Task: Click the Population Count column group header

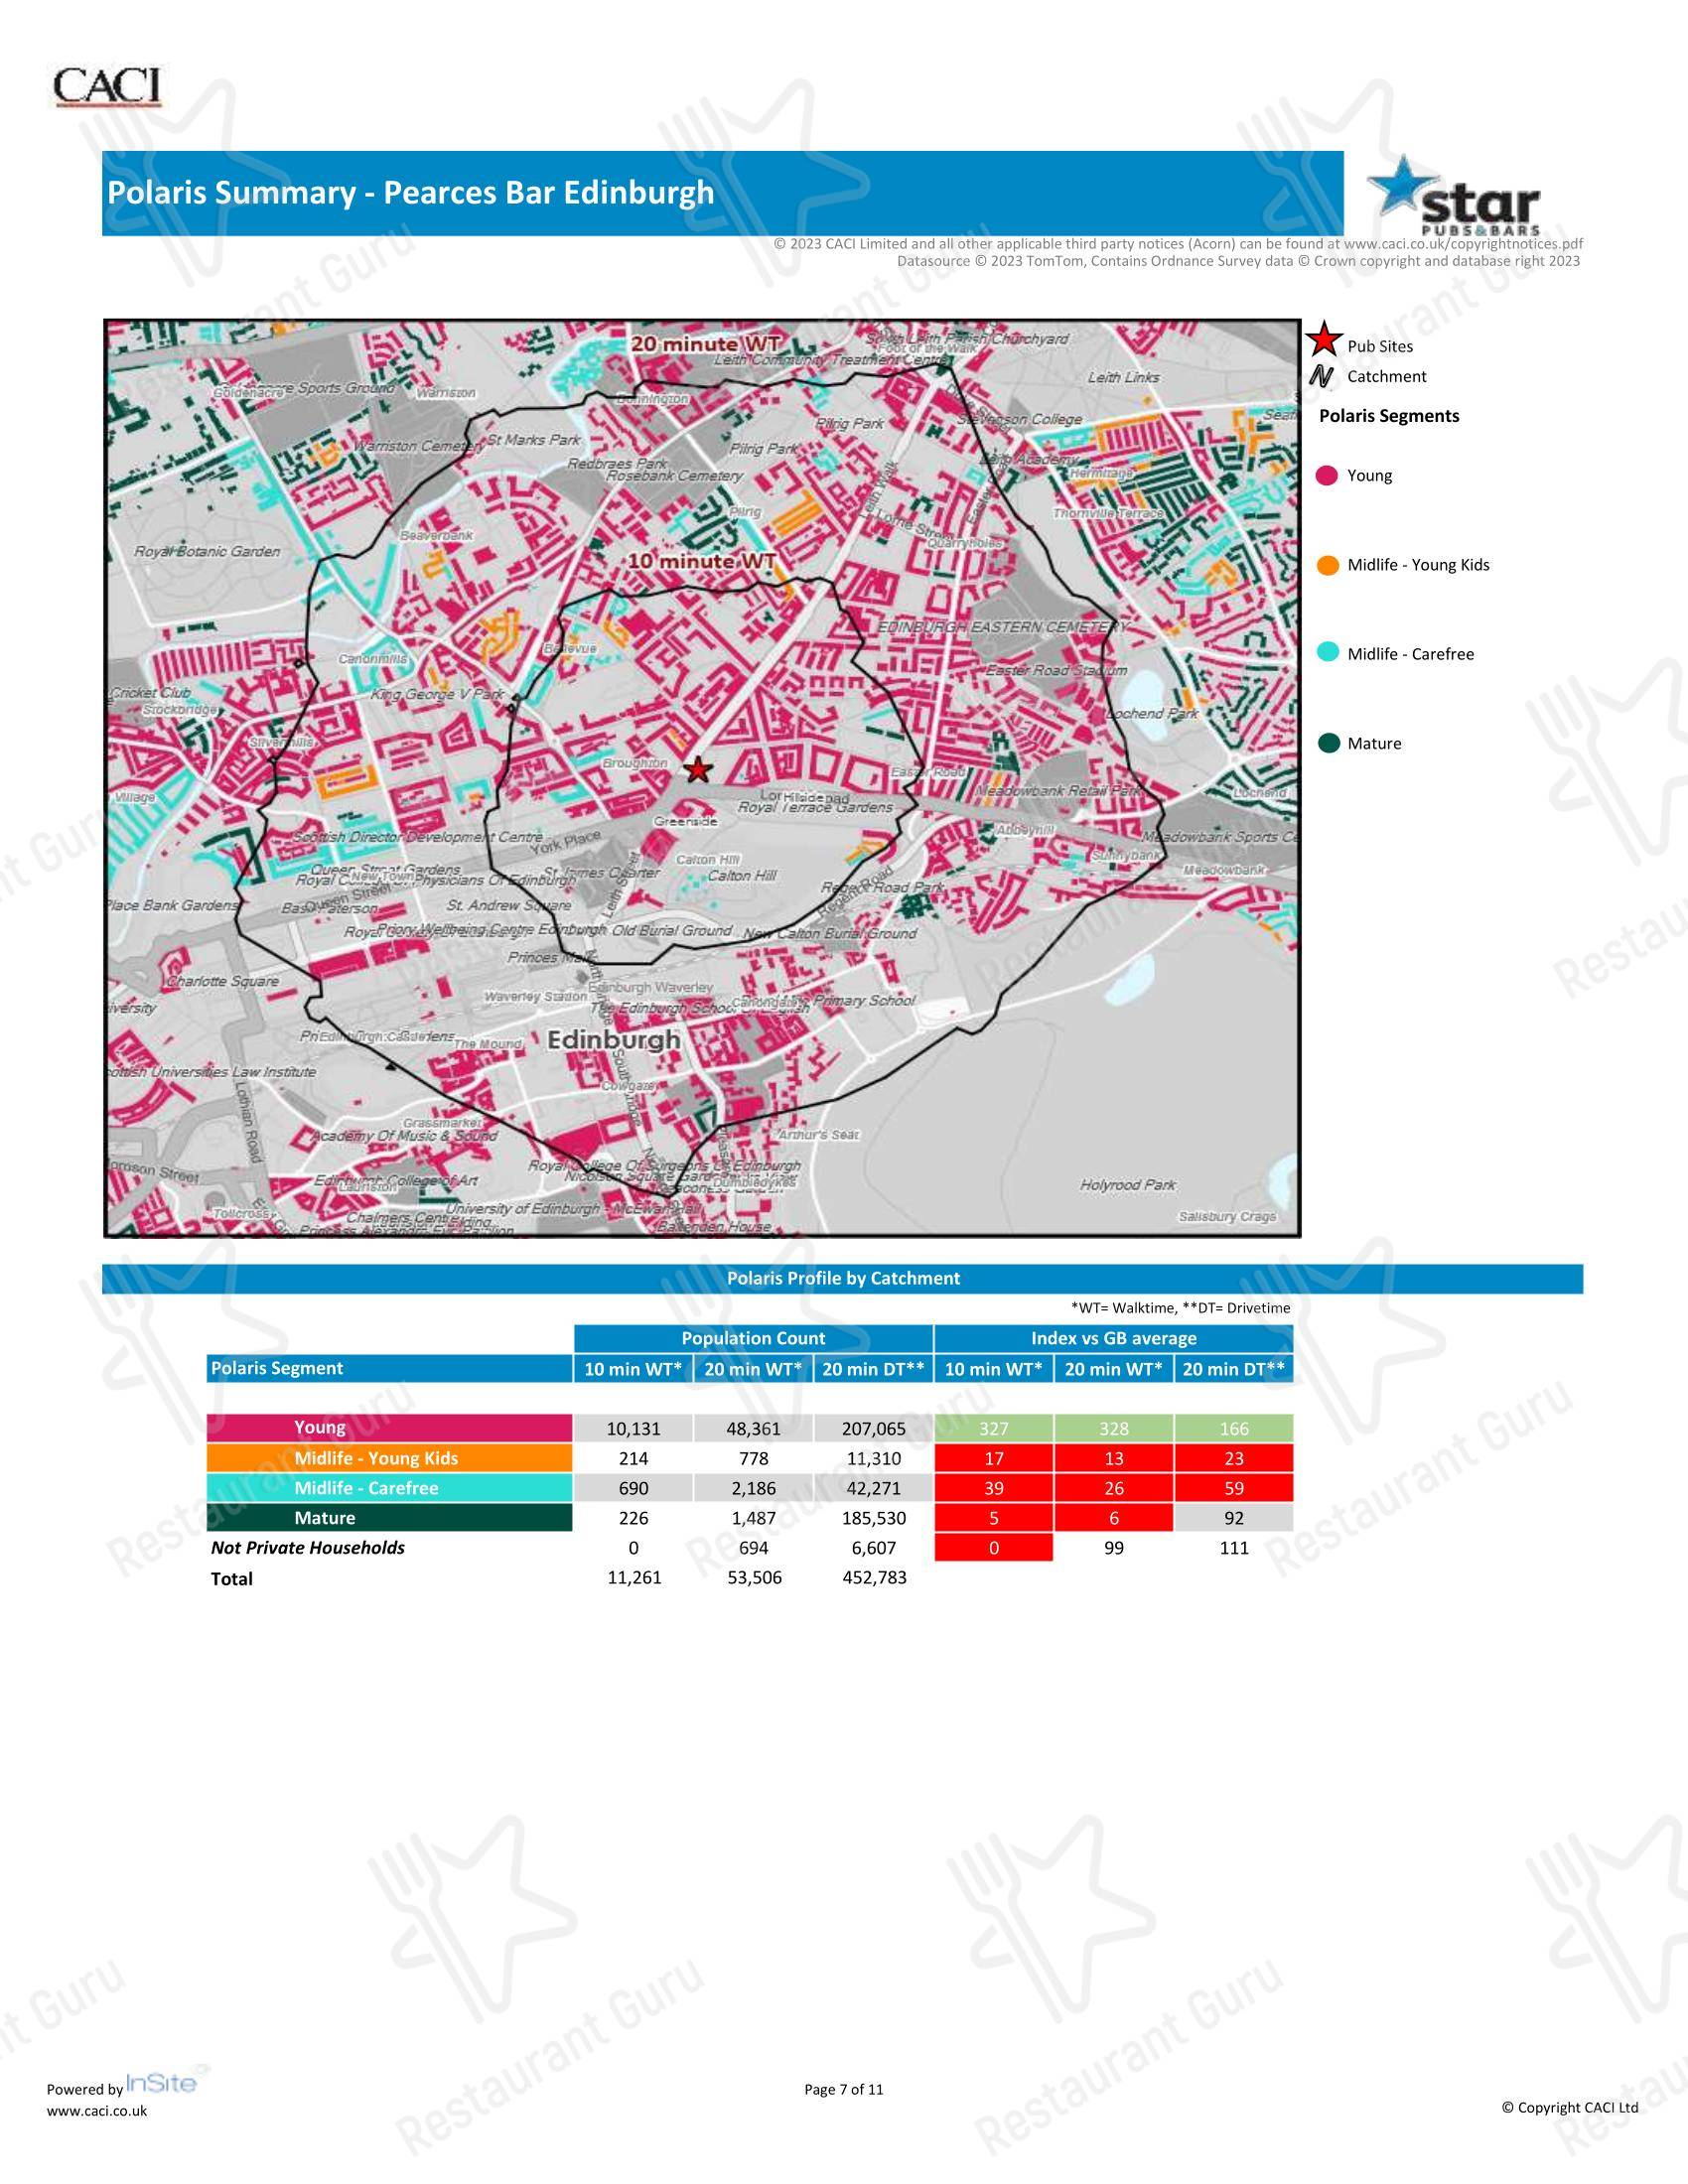Action: [753, 1338]
